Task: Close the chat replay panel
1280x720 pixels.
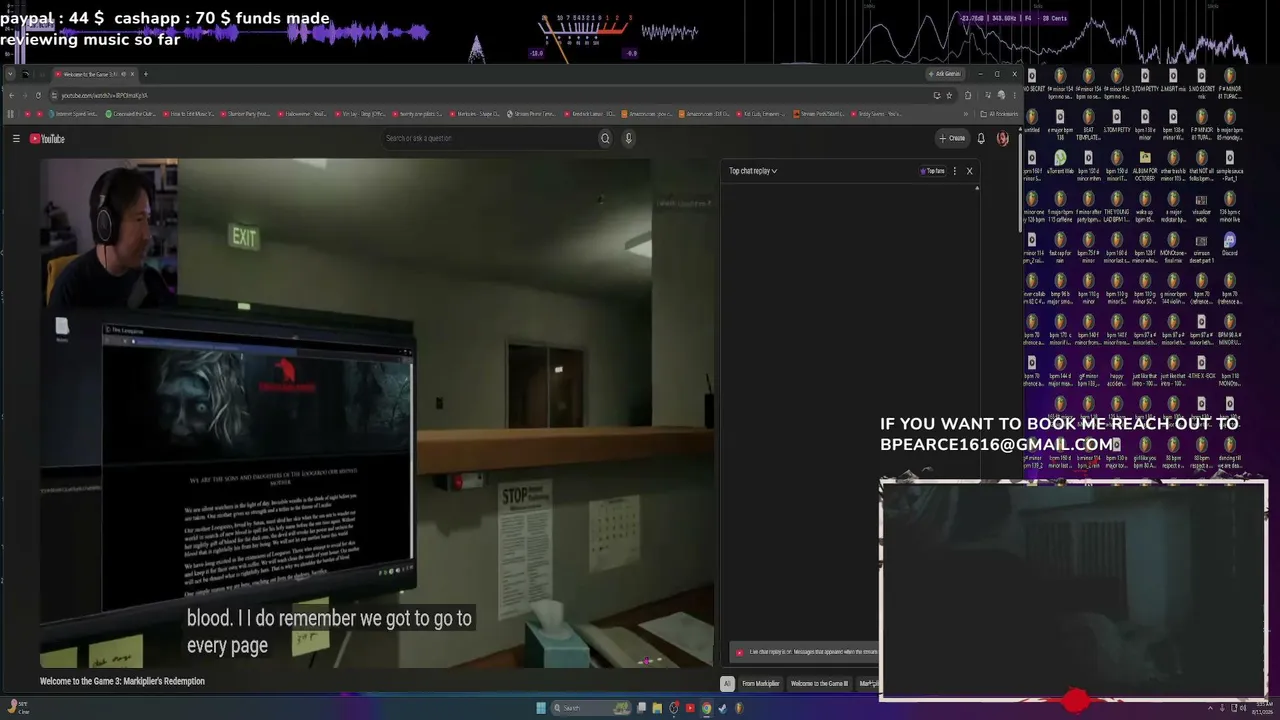Action: pyautogui.click(x=969, y=171)
